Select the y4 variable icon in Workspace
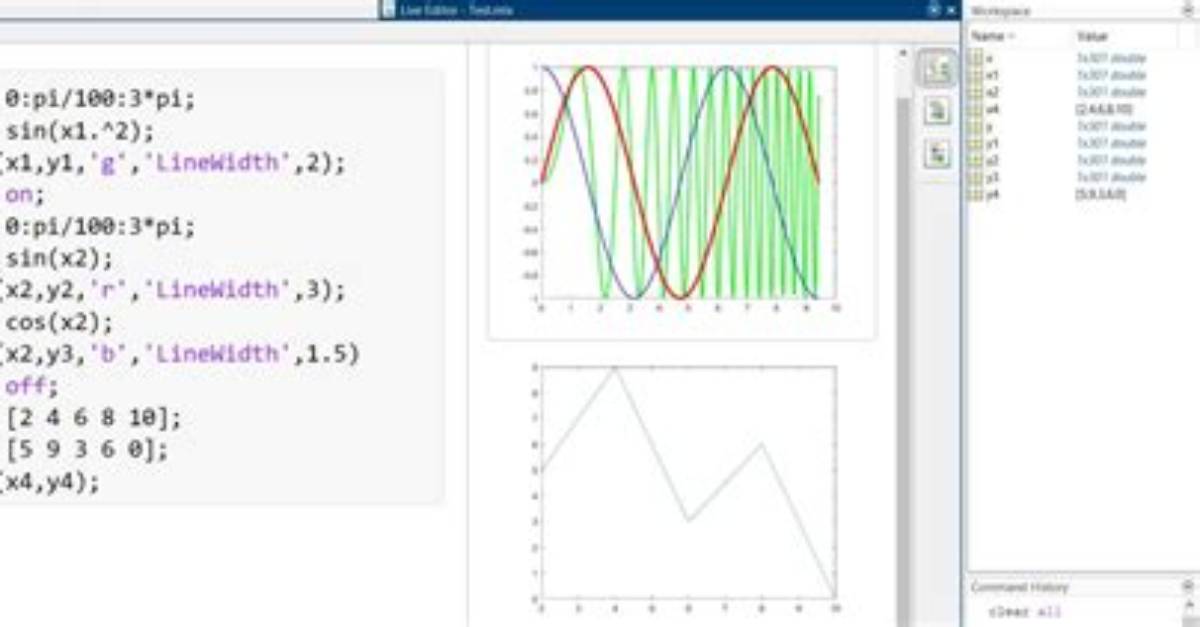This screenshot has width=1200, height=627. [976, 194]
